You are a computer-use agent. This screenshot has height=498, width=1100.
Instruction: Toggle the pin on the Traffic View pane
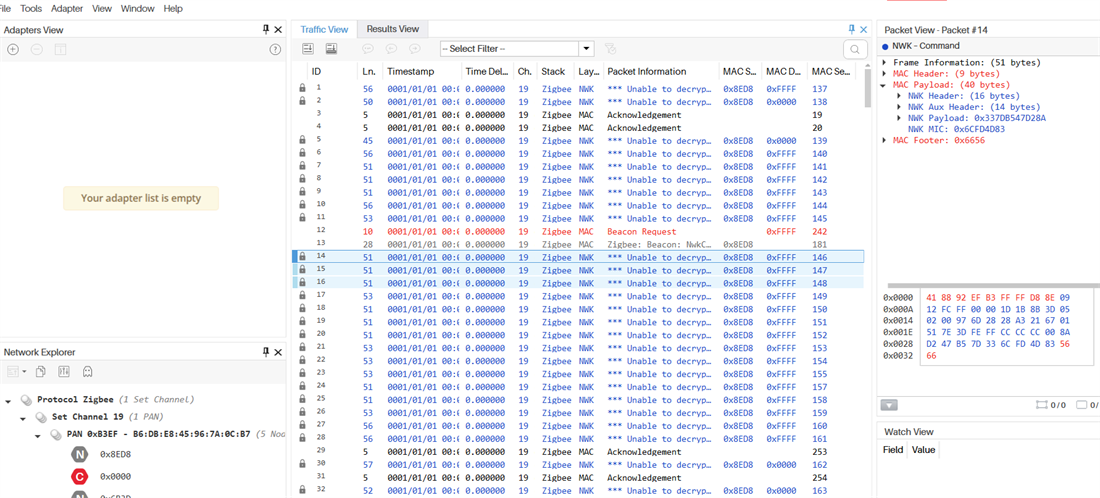tap(852, 29)
